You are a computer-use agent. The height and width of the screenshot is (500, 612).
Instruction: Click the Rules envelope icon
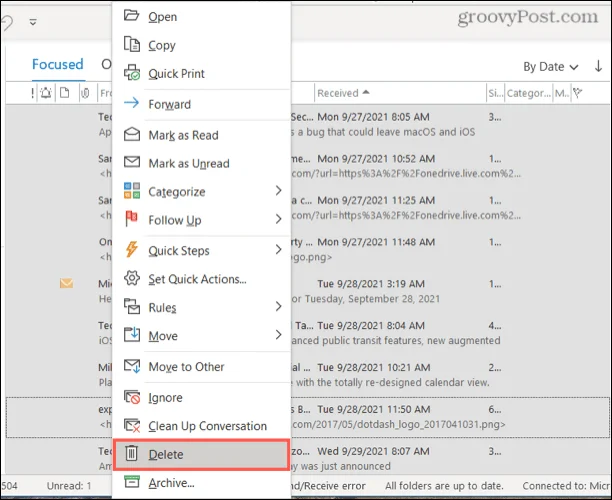click(x=132, y=306)
